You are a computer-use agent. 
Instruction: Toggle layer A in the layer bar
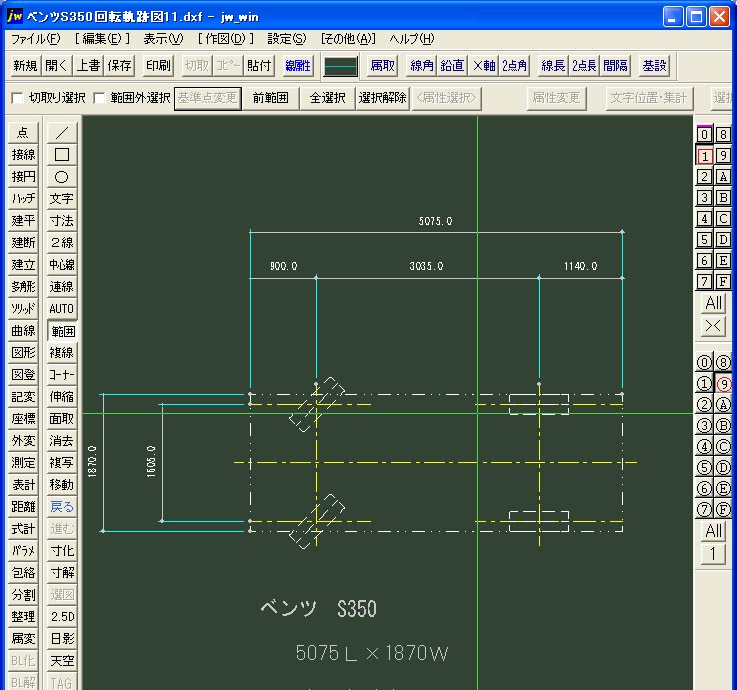(x=723, y=177)
